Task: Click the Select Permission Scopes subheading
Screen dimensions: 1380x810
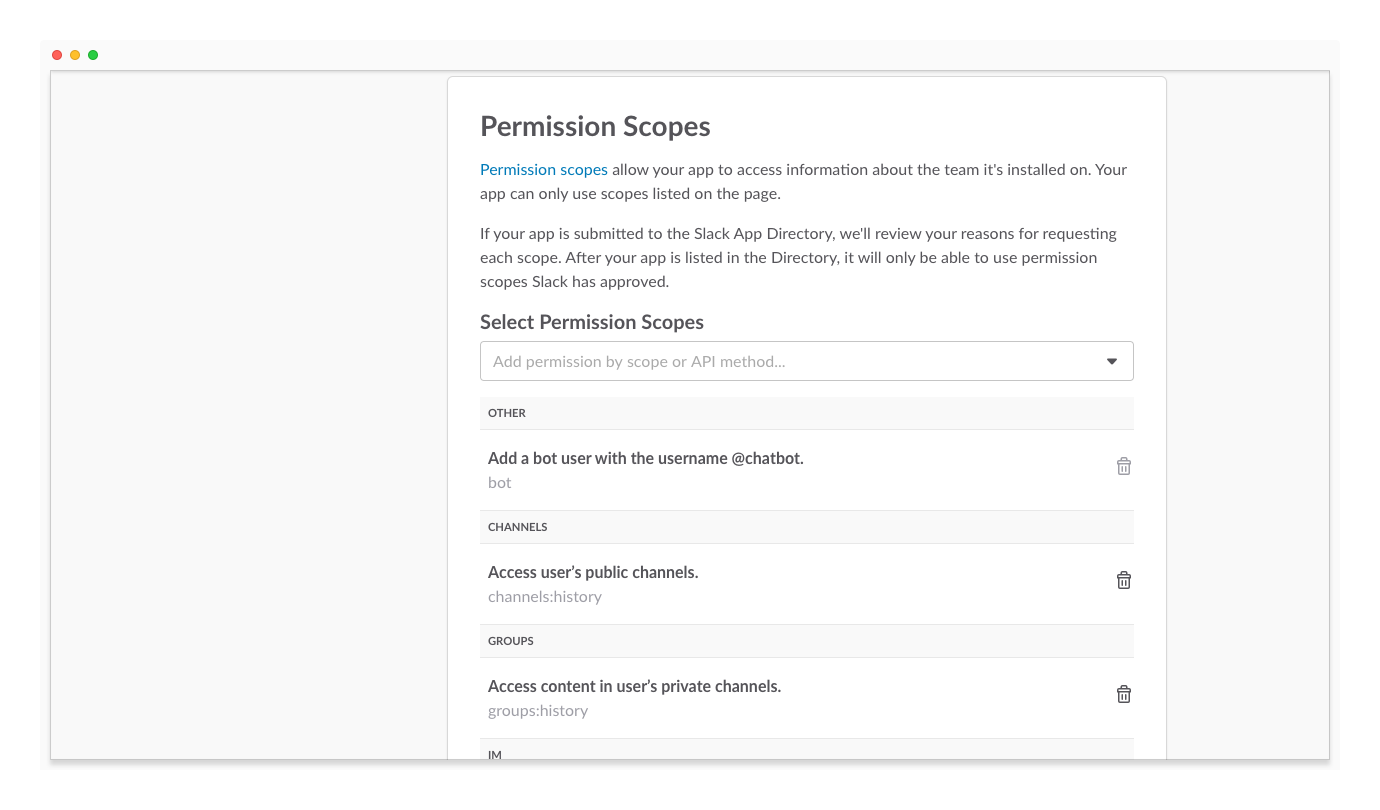Action: tap(592, 322)
